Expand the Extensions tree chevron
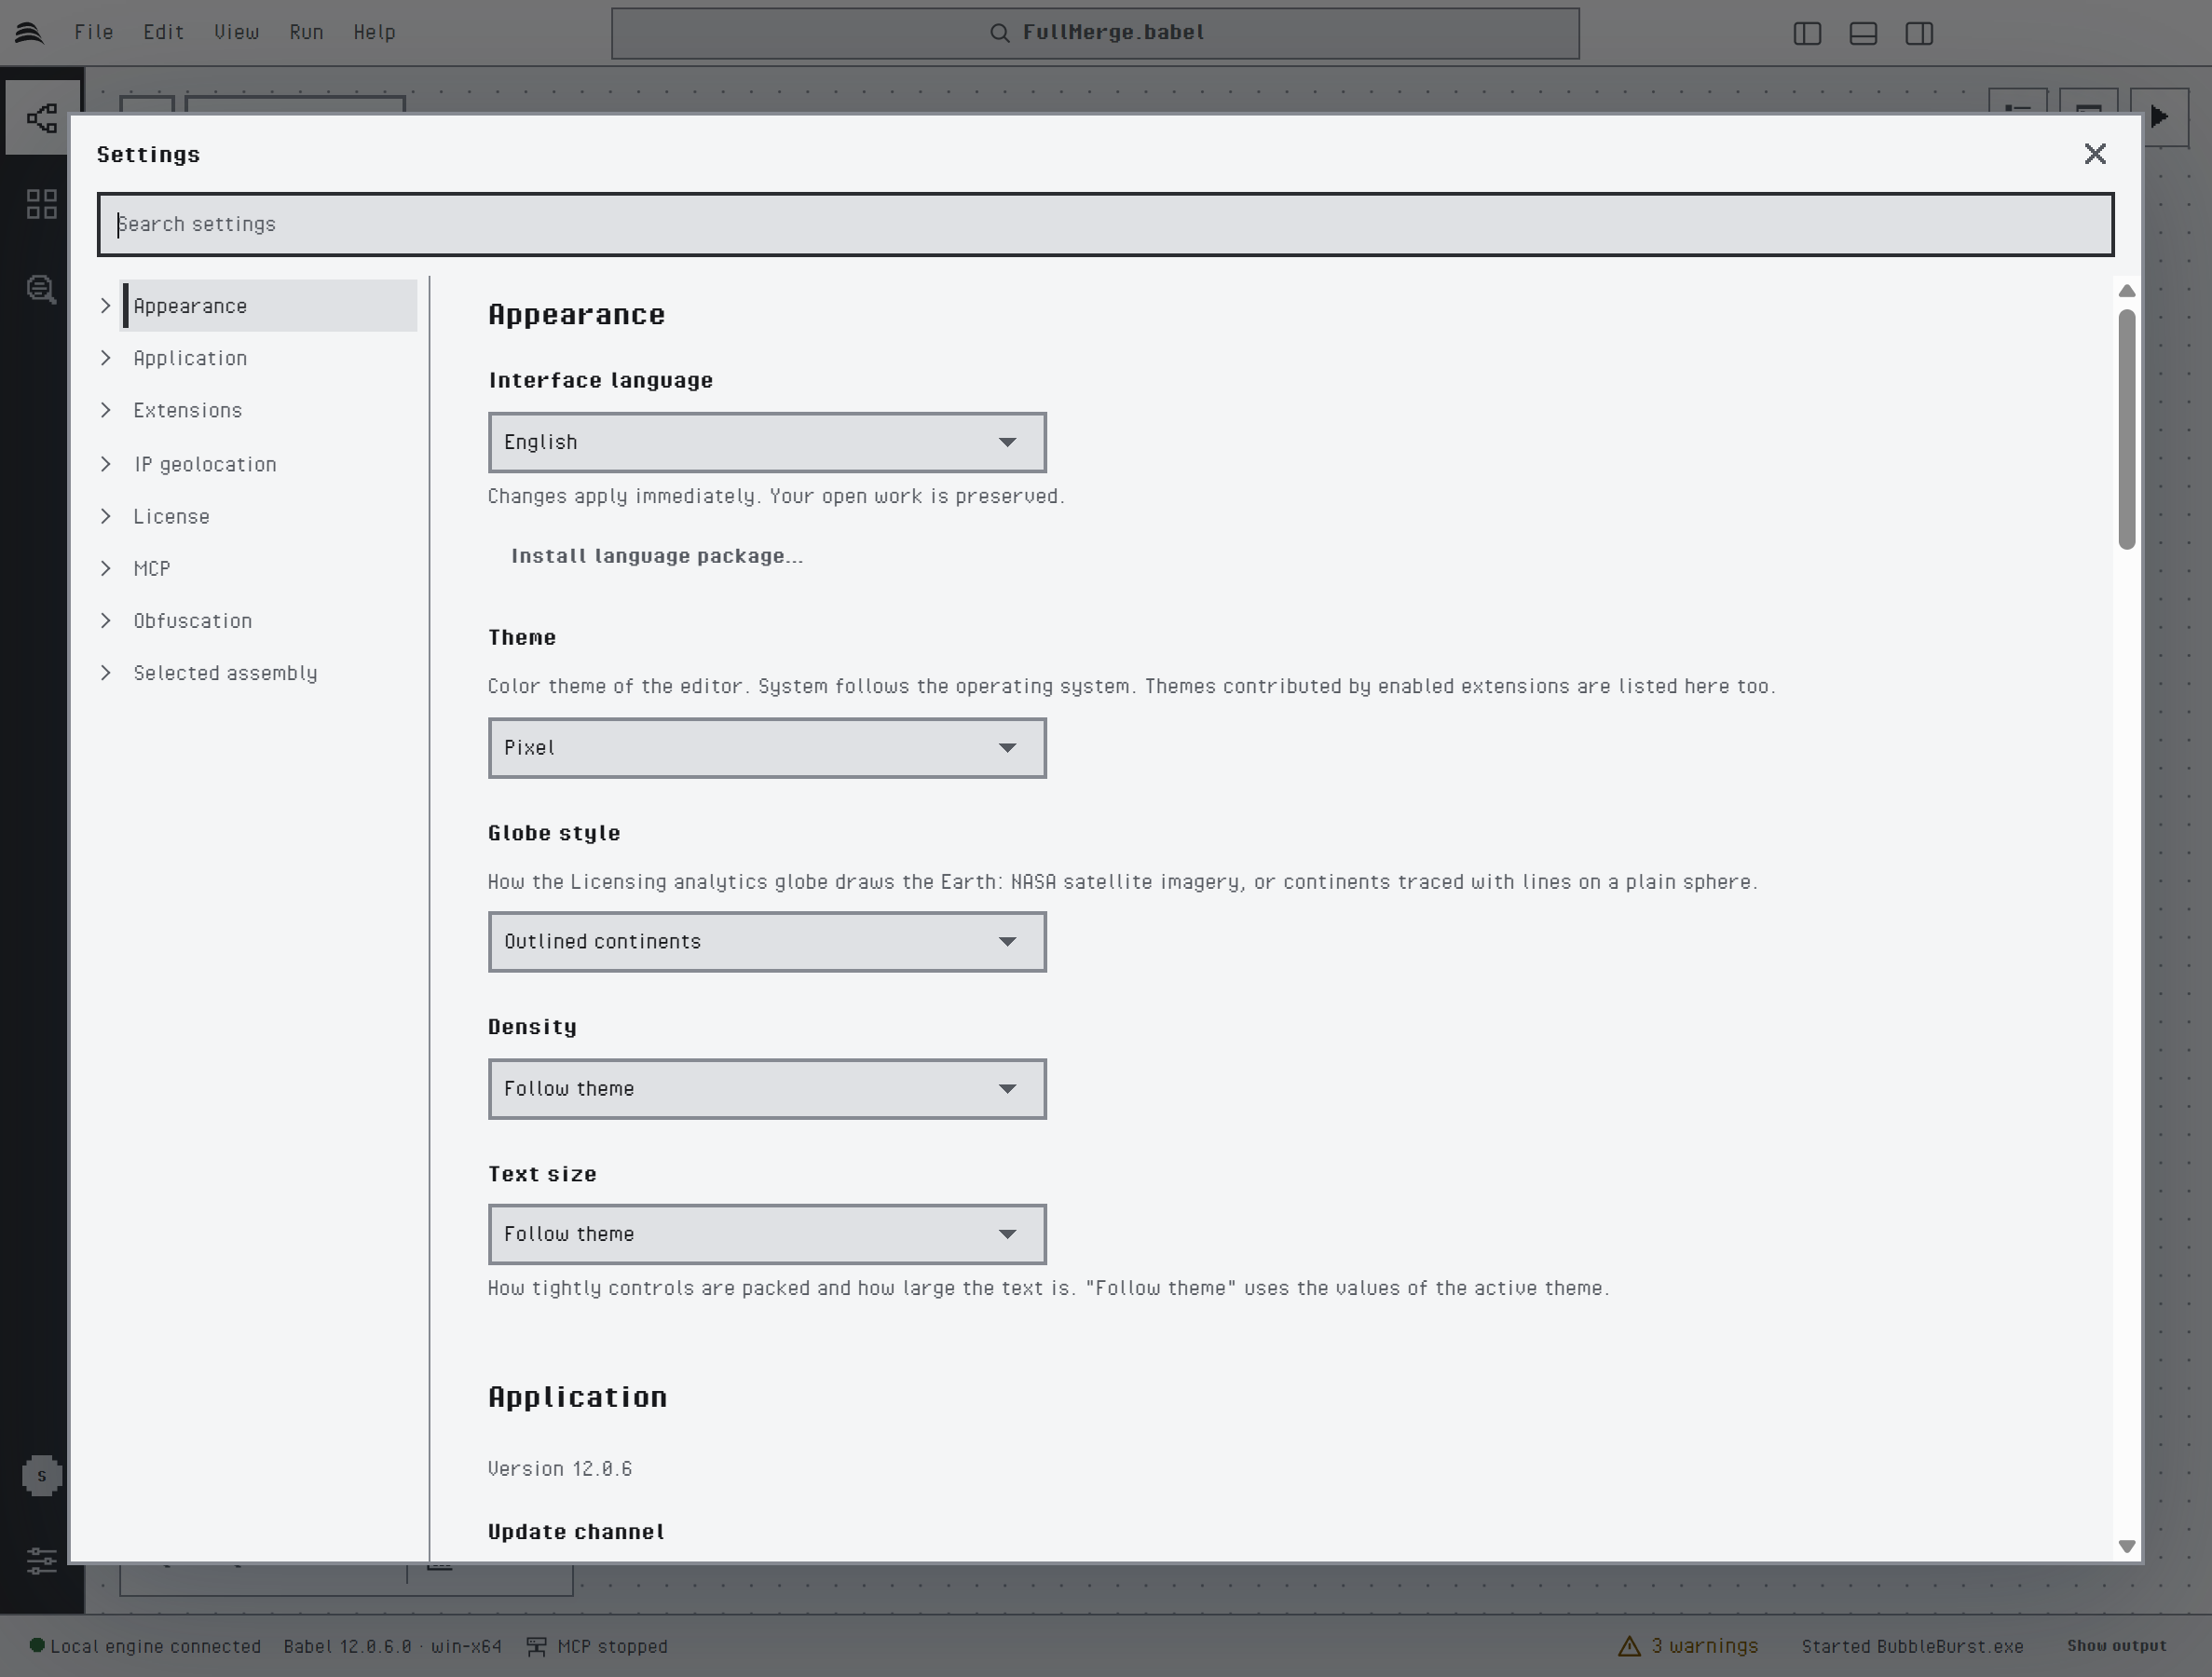The height and width of the screenshot is (1677, 2212). coord(106,410)
